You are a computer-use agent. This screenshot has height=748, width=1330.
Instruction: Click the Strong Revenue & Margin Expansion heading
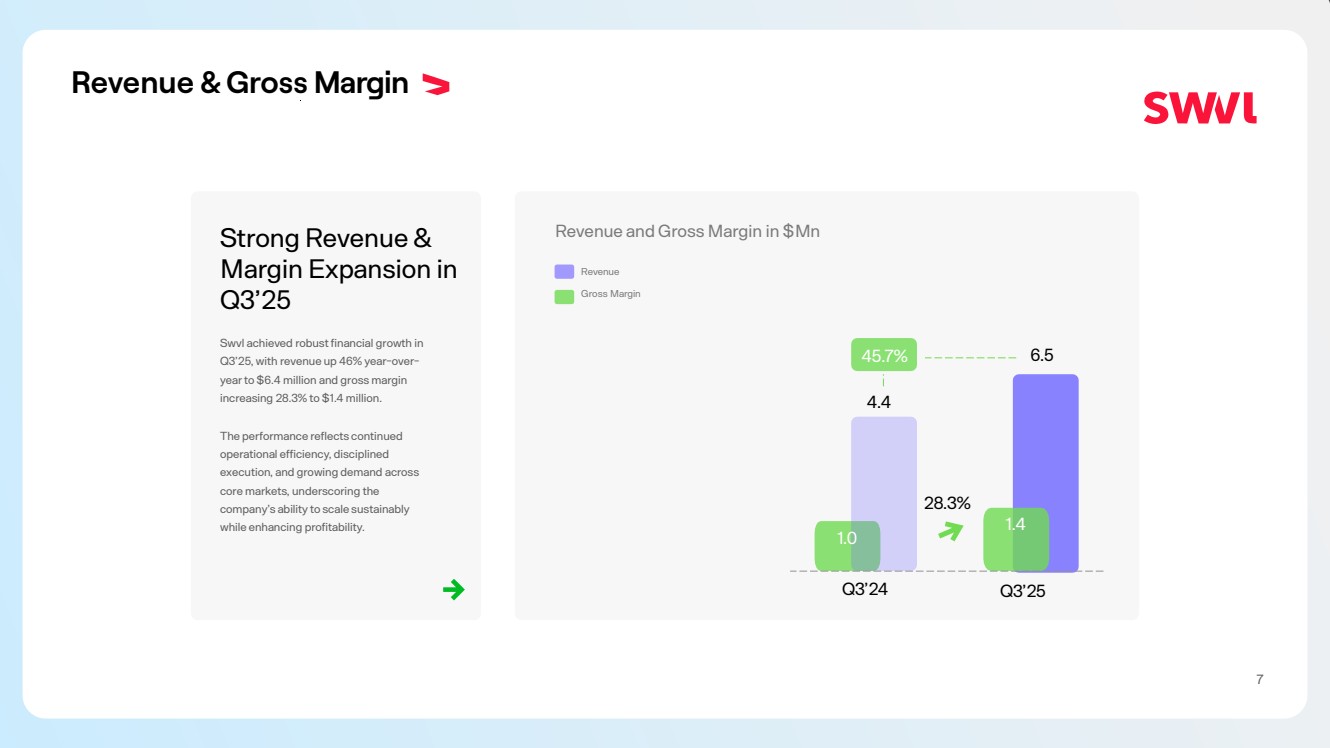[x=338, y=268]
